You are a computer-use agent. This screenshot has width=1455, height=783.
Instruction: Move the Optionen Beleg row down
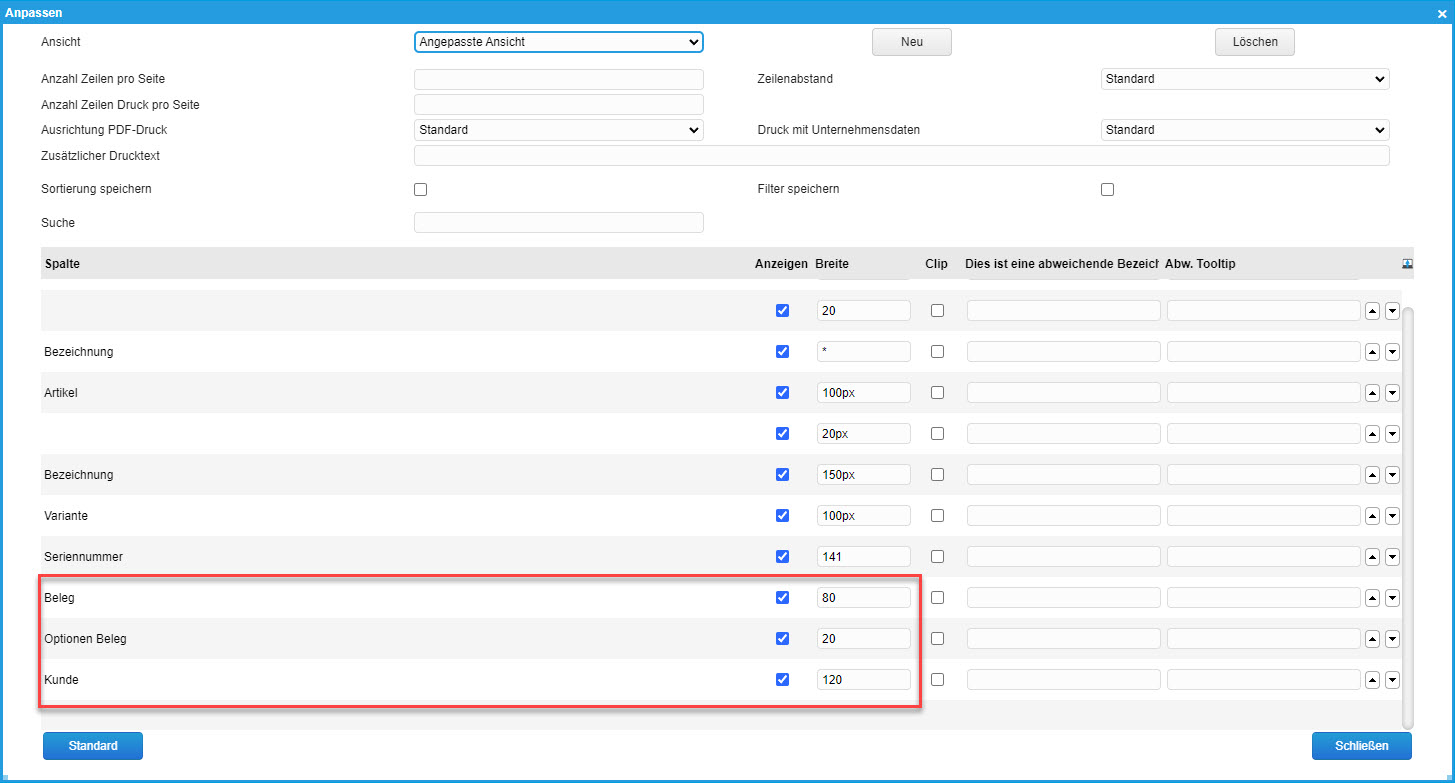[x=1392, y=639]
